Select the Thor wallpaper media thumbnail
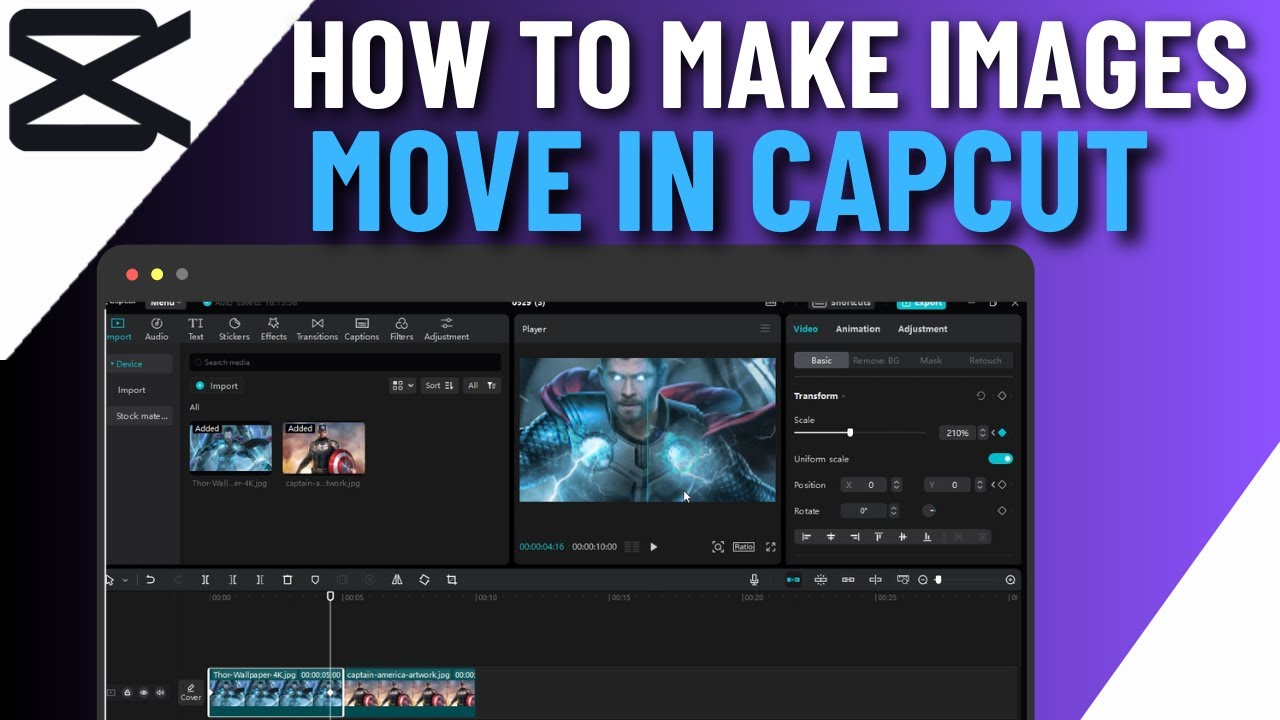 (231, 447)
